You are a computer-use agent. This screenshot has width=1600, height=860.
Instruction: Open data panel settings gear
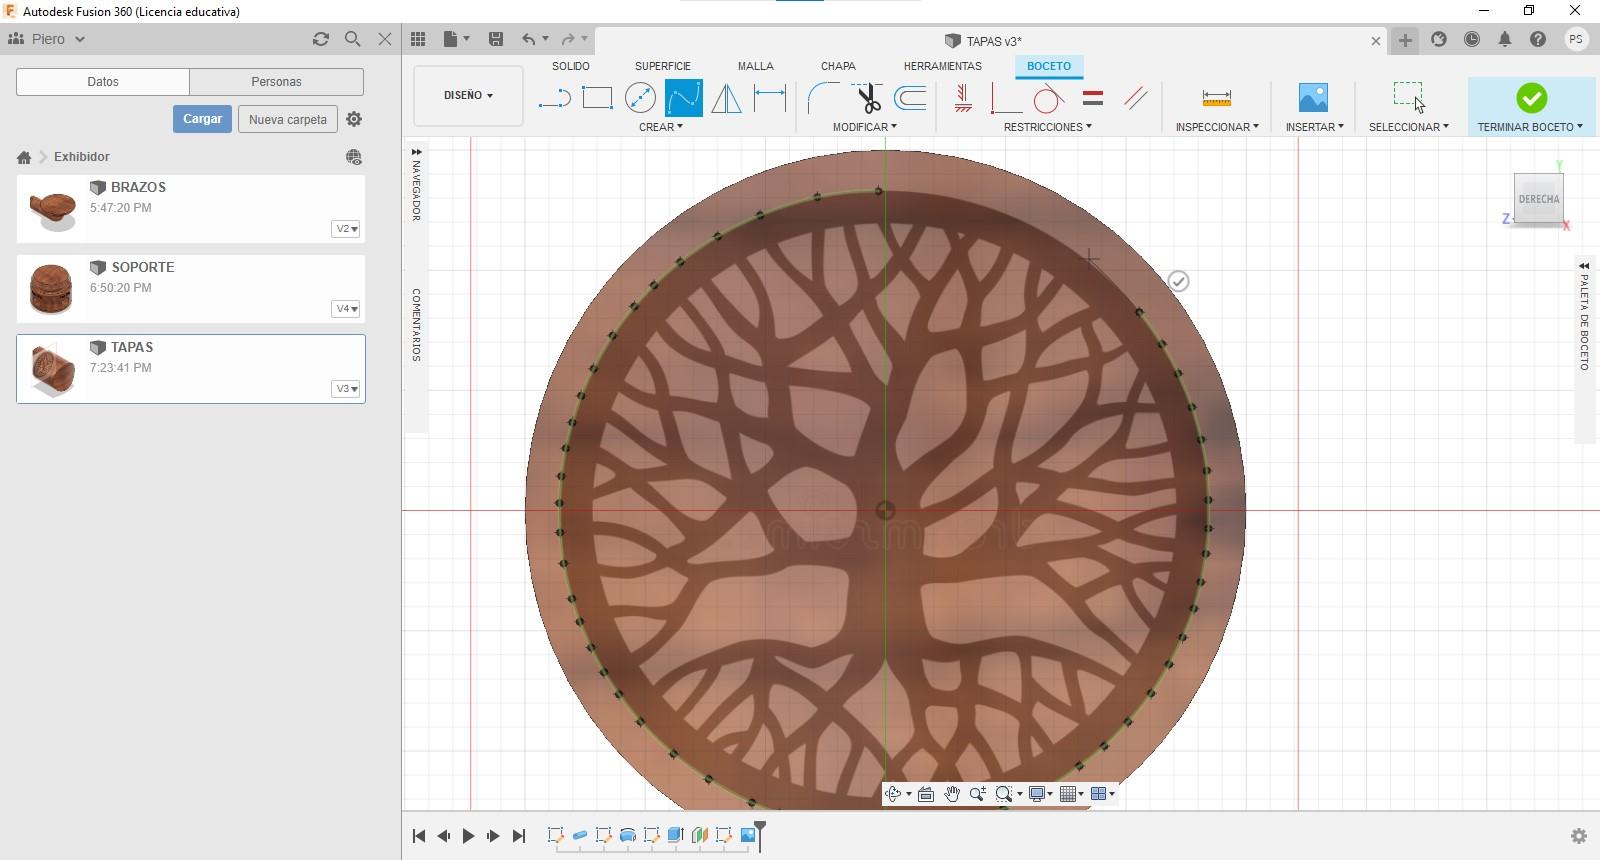pyautogui.click(x=354, y=119)
